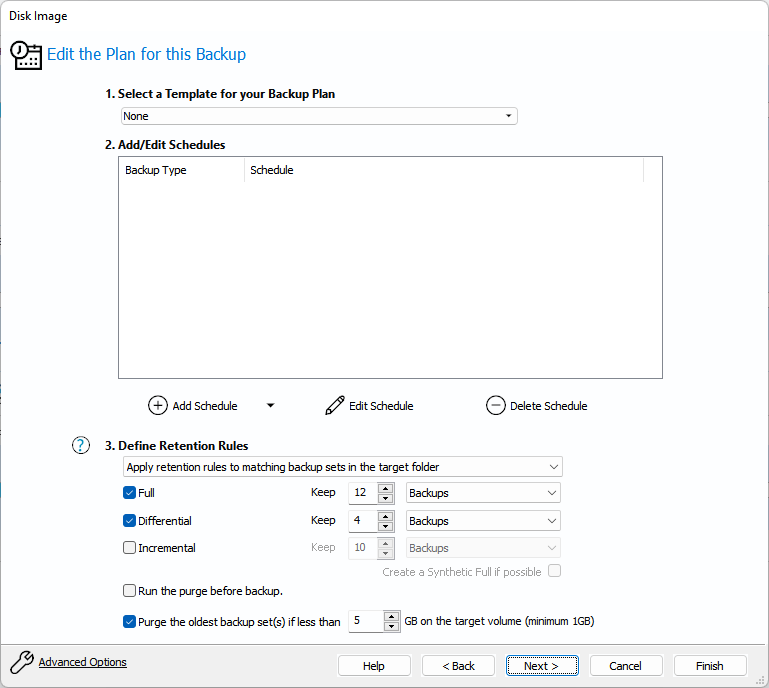This screenshot has width=769, height=688.
Task: Click the Edit Schedule pencil icon
Action: pos(335,406)
